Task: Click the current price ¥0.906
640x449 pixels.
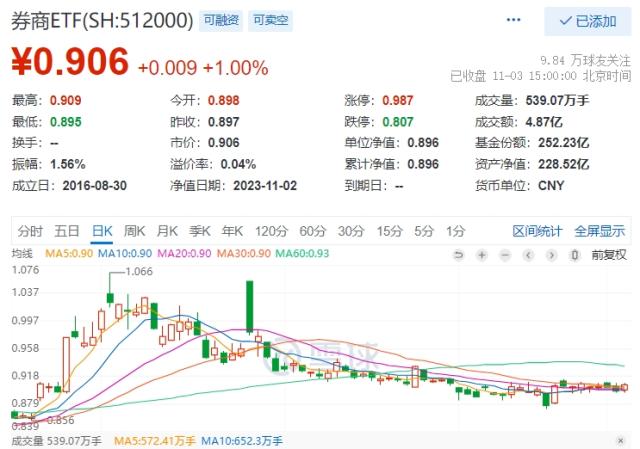Action: click(x=70, y=61)
